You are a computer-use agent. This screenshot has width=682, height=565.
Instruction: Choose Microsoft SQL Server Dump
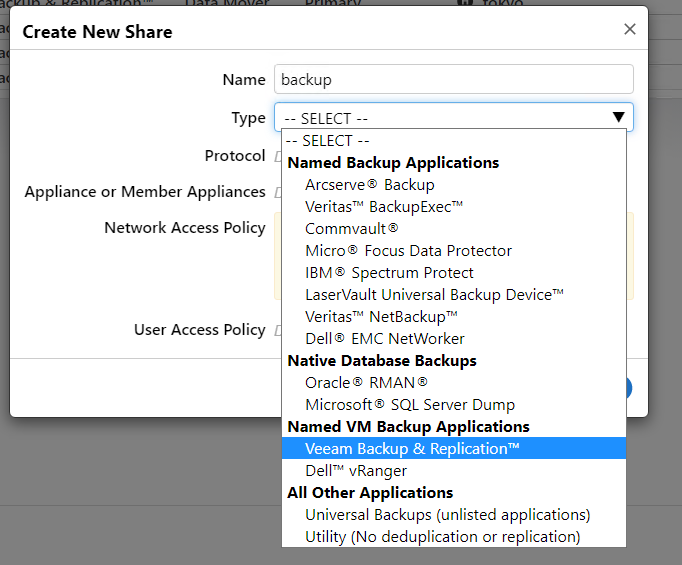(454, 405)
